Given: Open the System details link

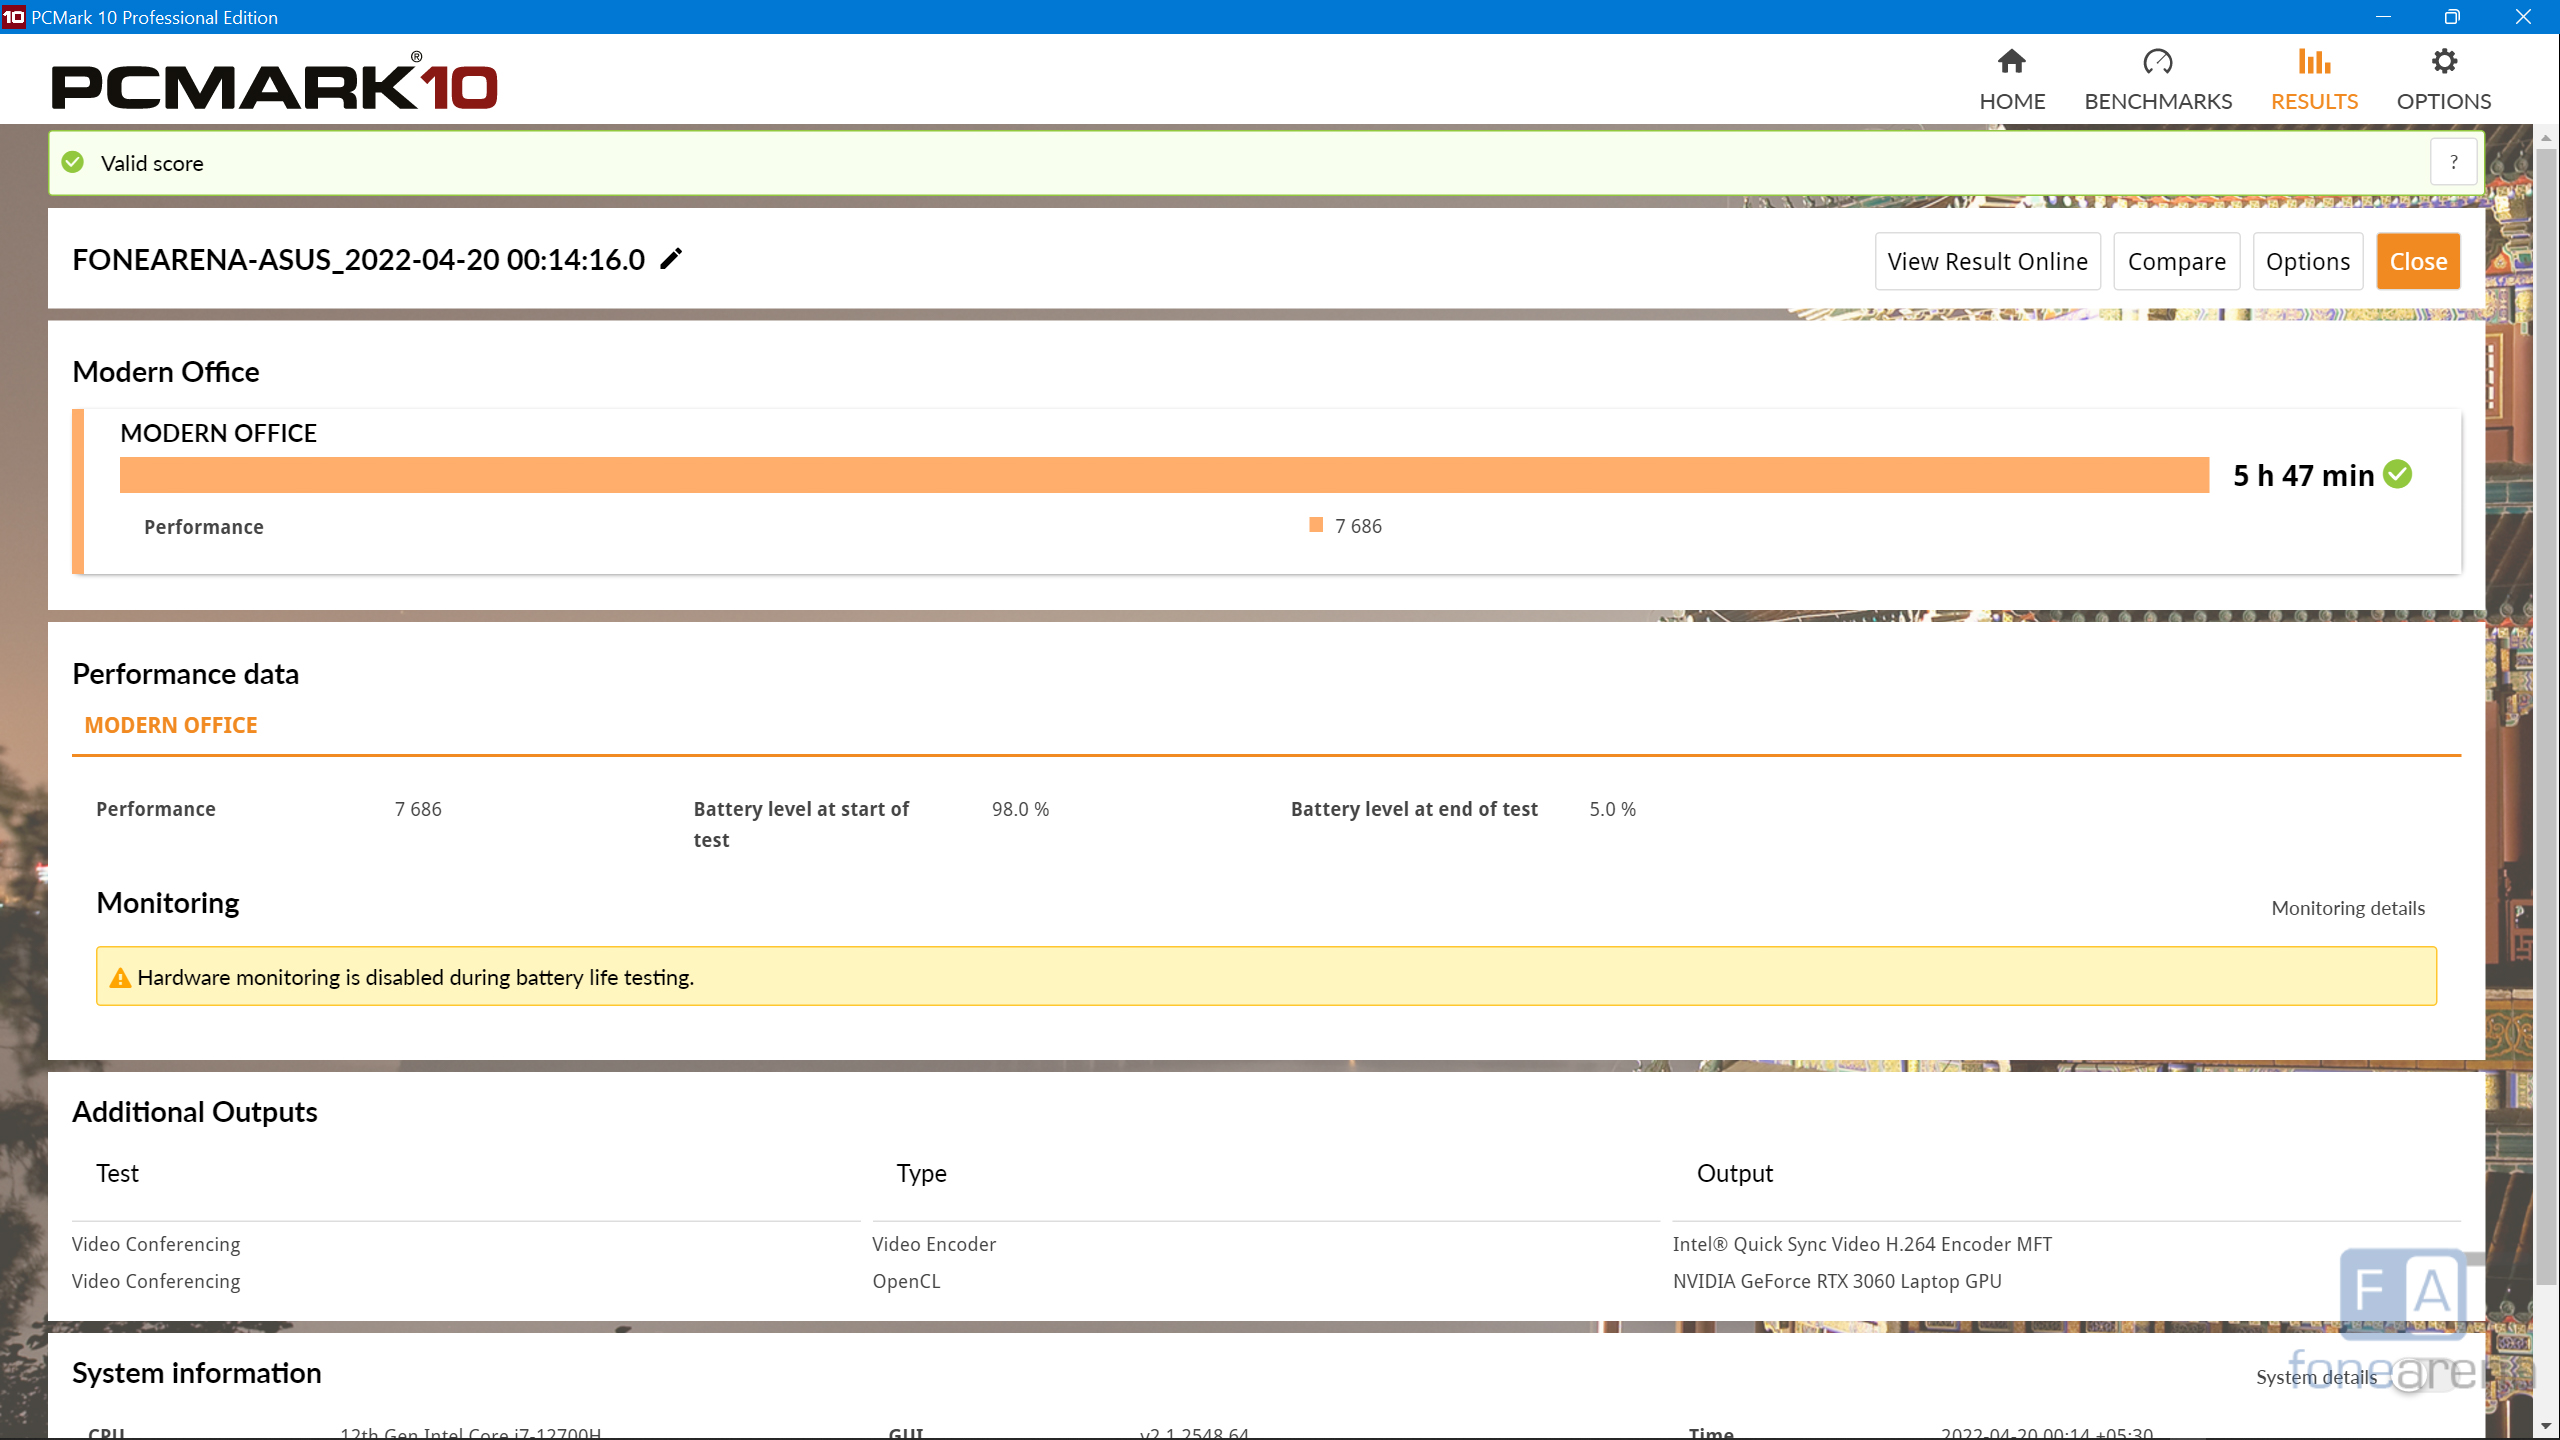Looking at the screenshot, I should (x=2316, y=1377).
